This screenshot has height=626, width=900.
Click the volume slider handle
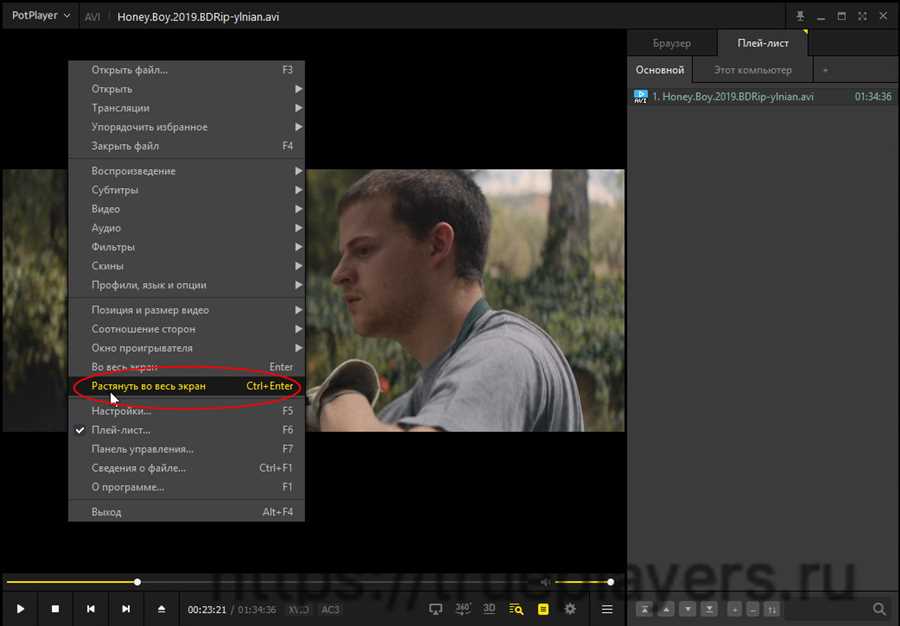(611, 582)
